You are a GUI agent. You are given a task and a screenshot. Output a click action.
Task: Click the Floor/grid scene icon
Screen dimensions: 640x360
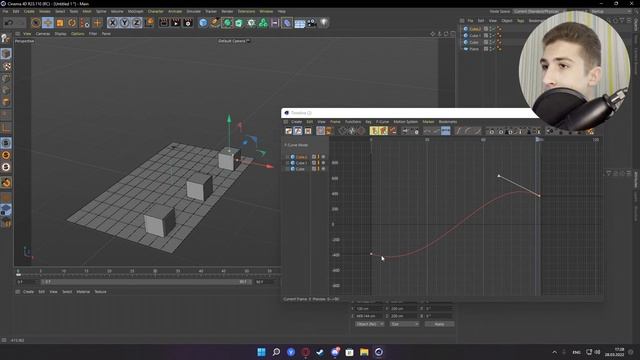tap(300, 23)
